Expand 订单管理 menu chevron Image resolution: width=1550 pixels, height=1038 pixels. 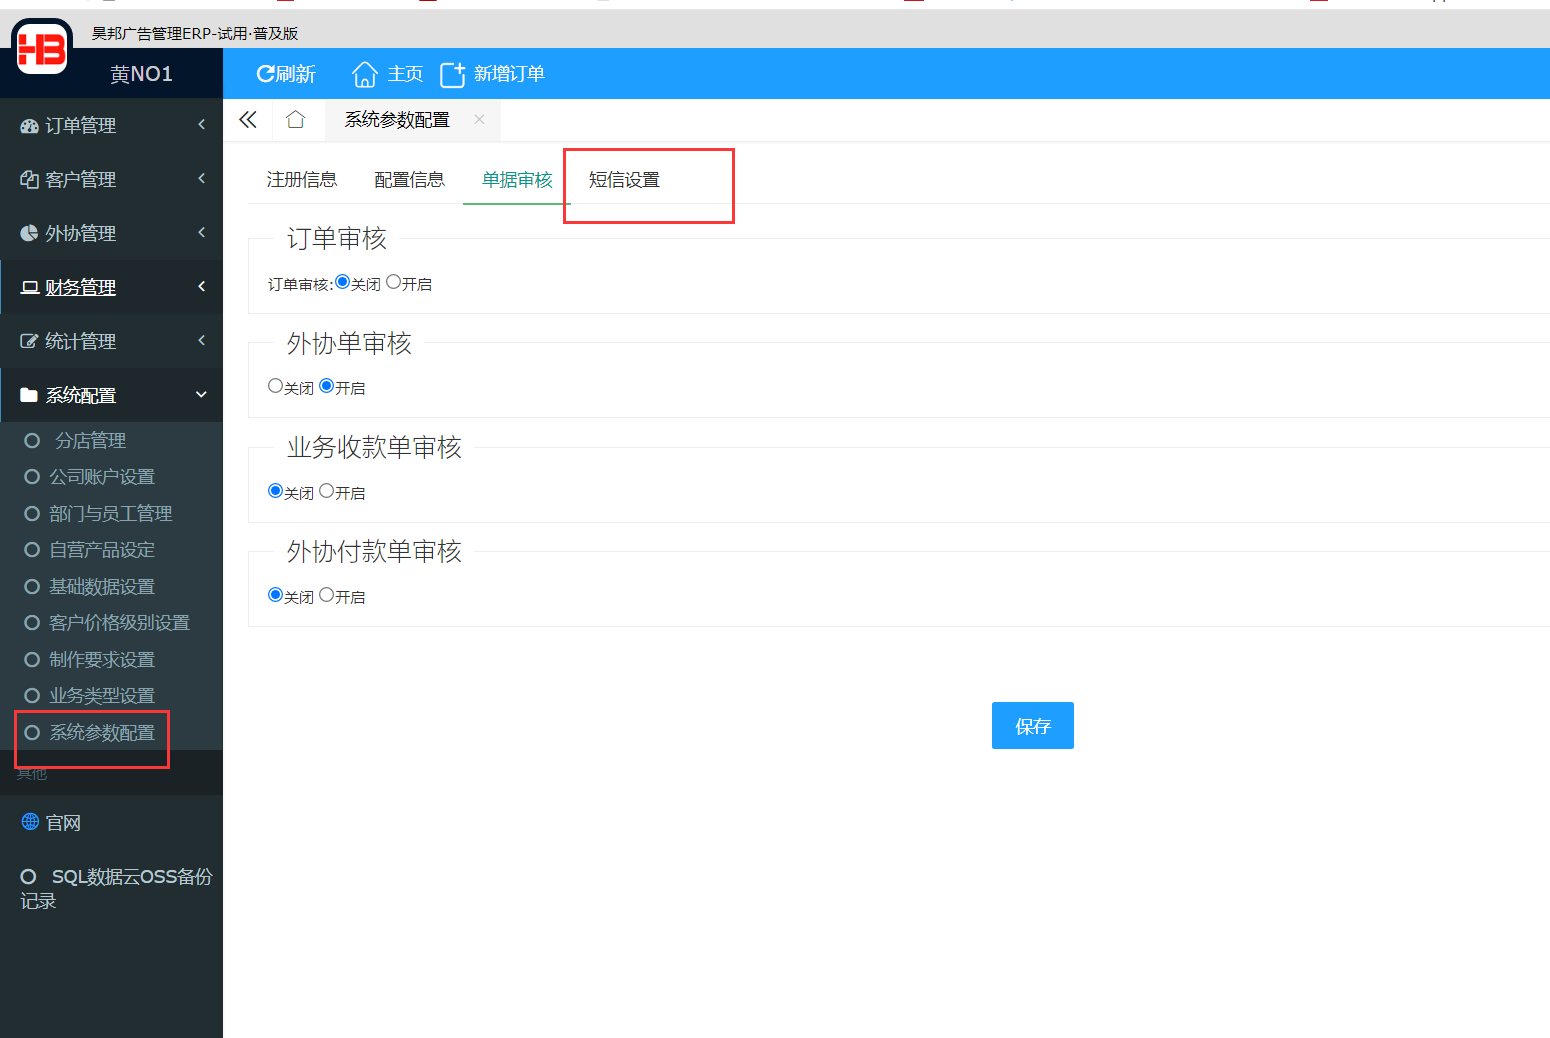(201, 125)
